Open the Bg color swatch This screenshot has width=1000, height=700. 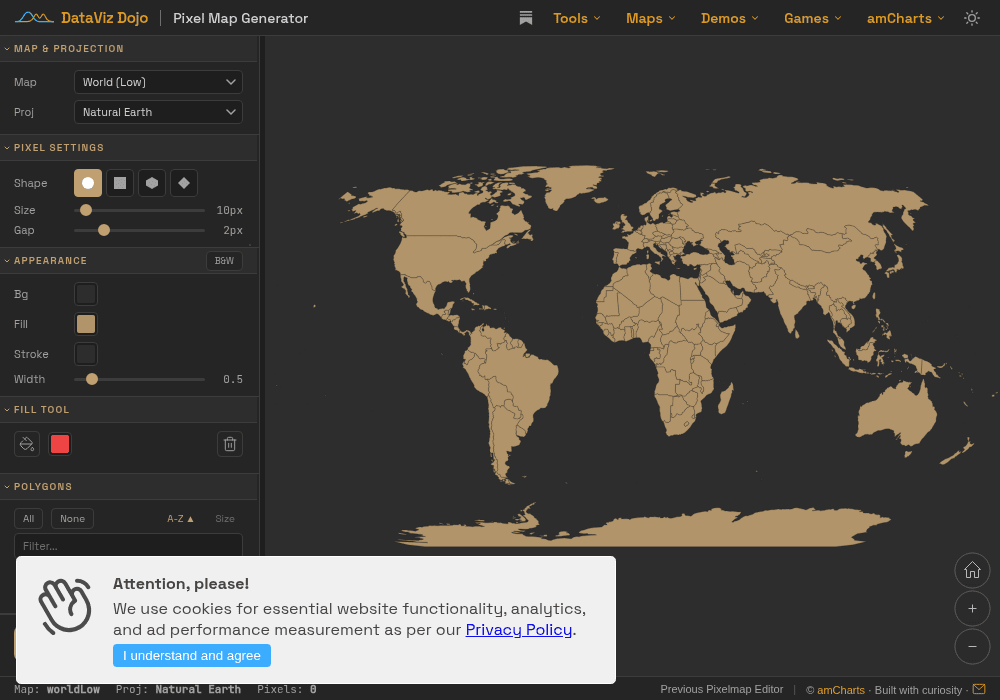(86, 294)
